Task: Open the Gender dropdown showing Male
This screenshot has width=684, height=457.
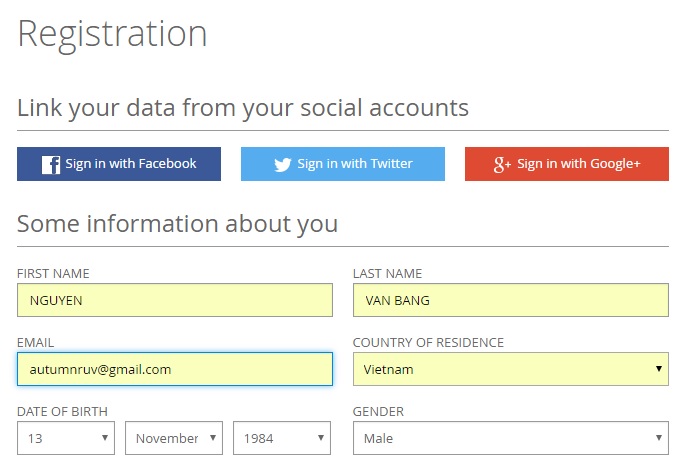Action: pyautogui.click(x=511, y=438)
